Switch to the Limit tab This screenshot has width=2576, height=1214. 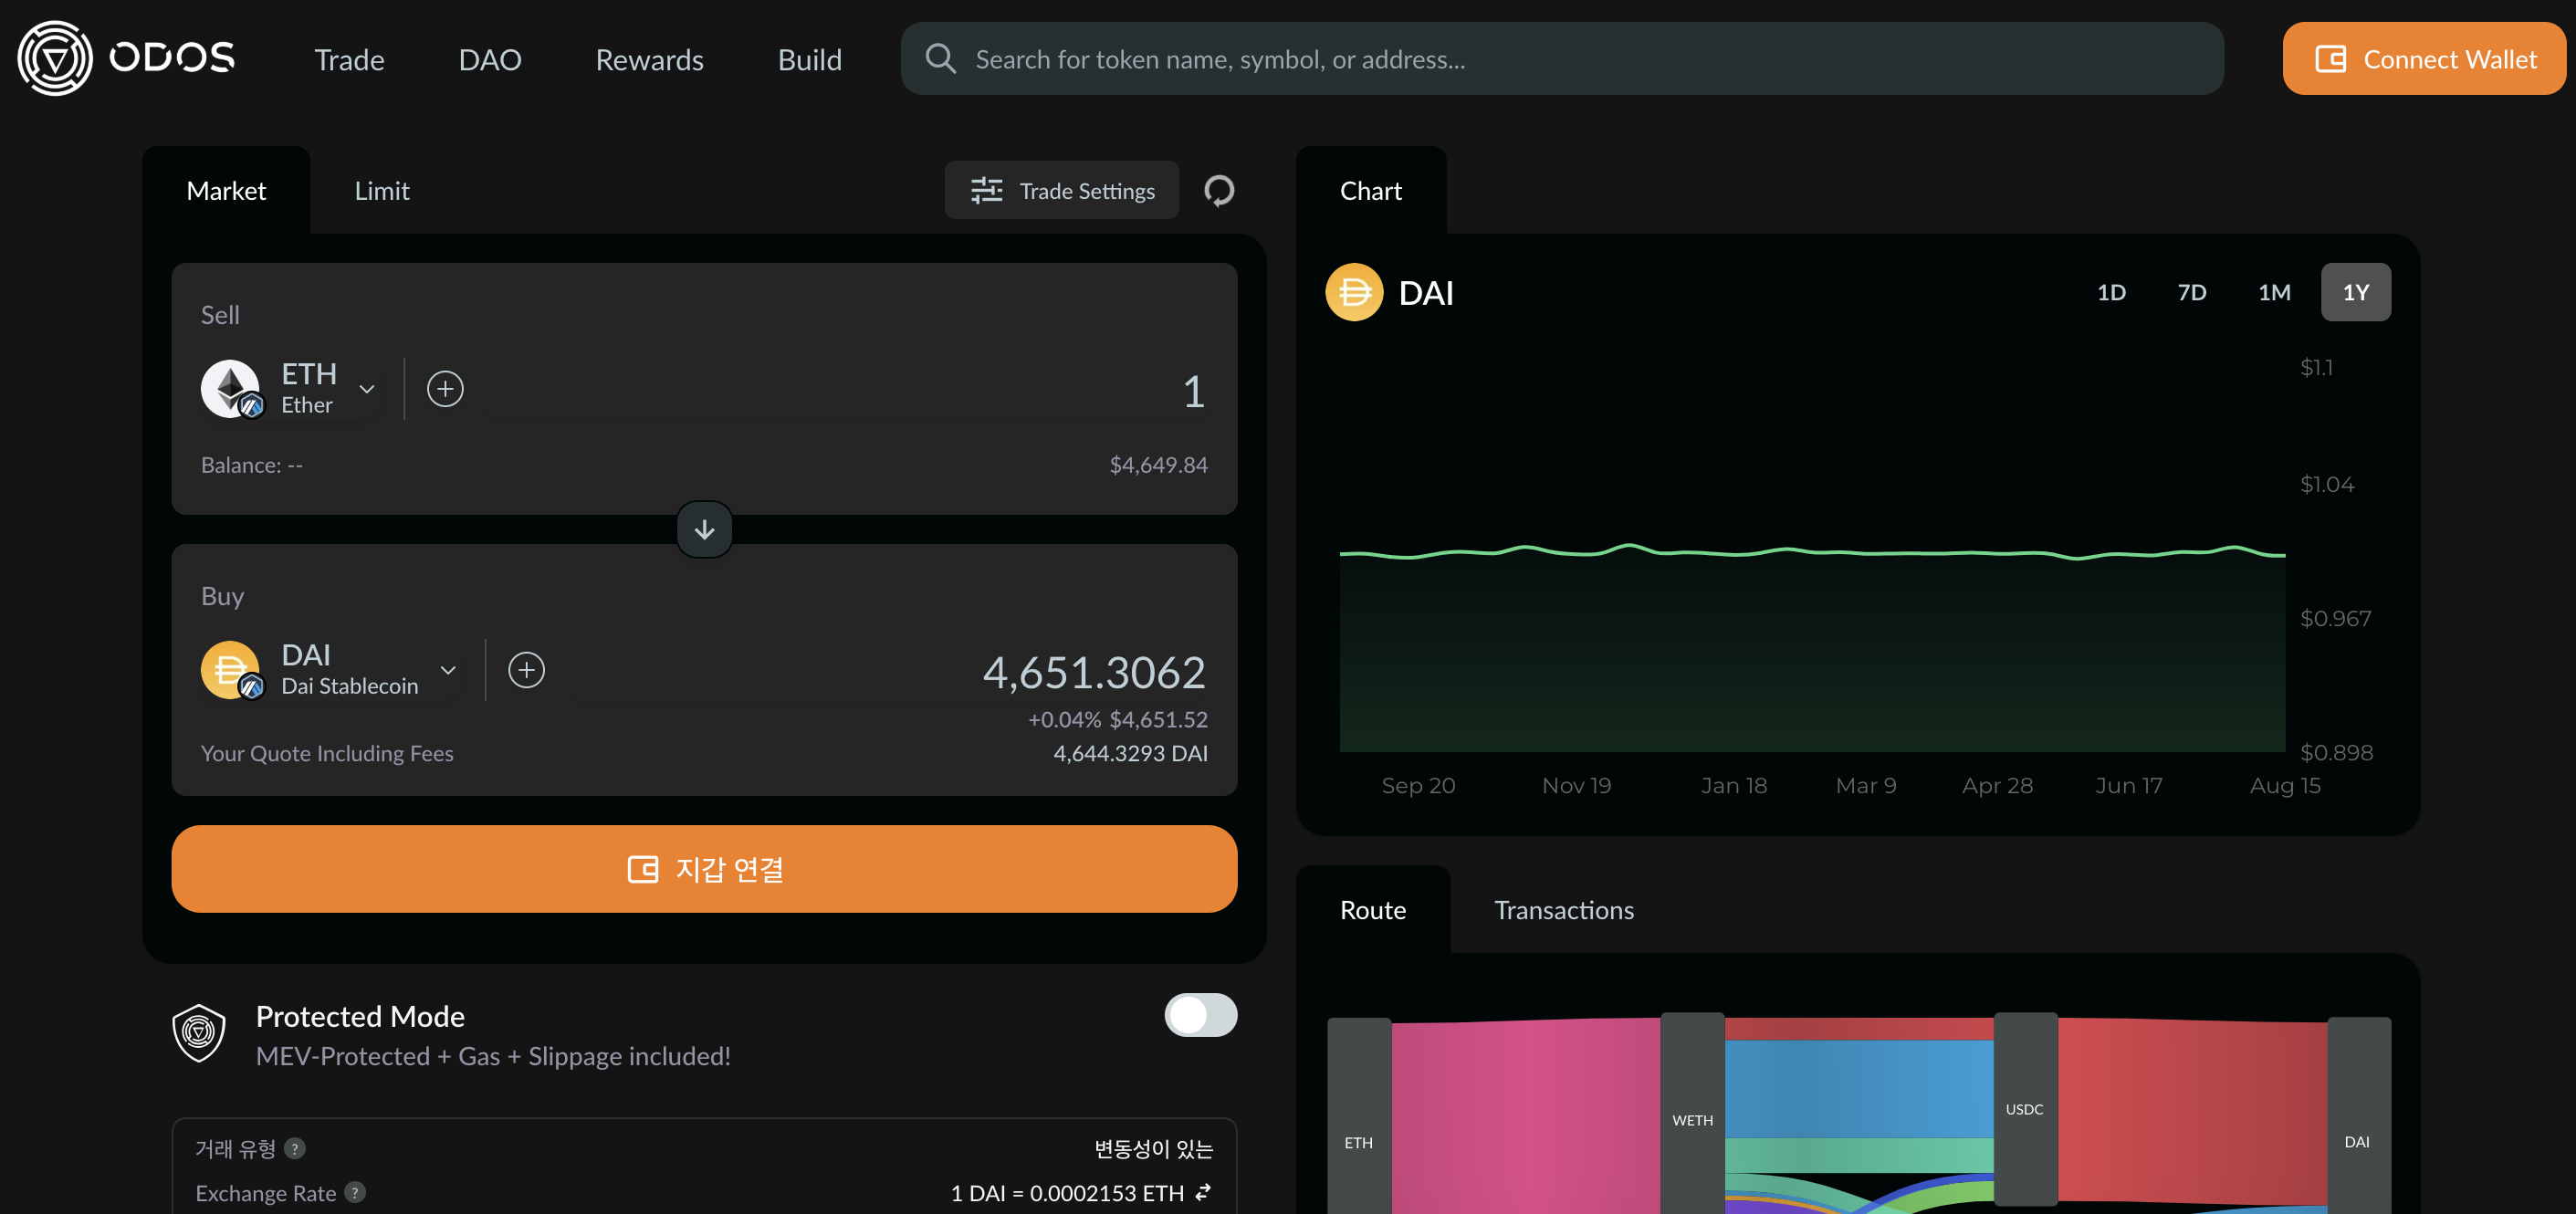(x=382, y=190)
